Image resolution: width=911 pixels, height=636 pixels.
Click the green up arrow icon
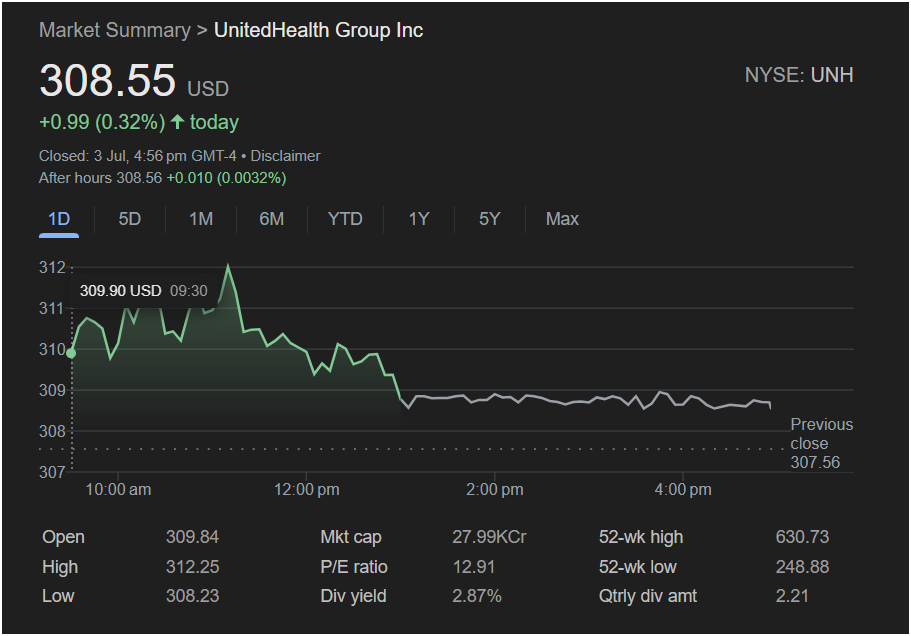coord(178,122)
